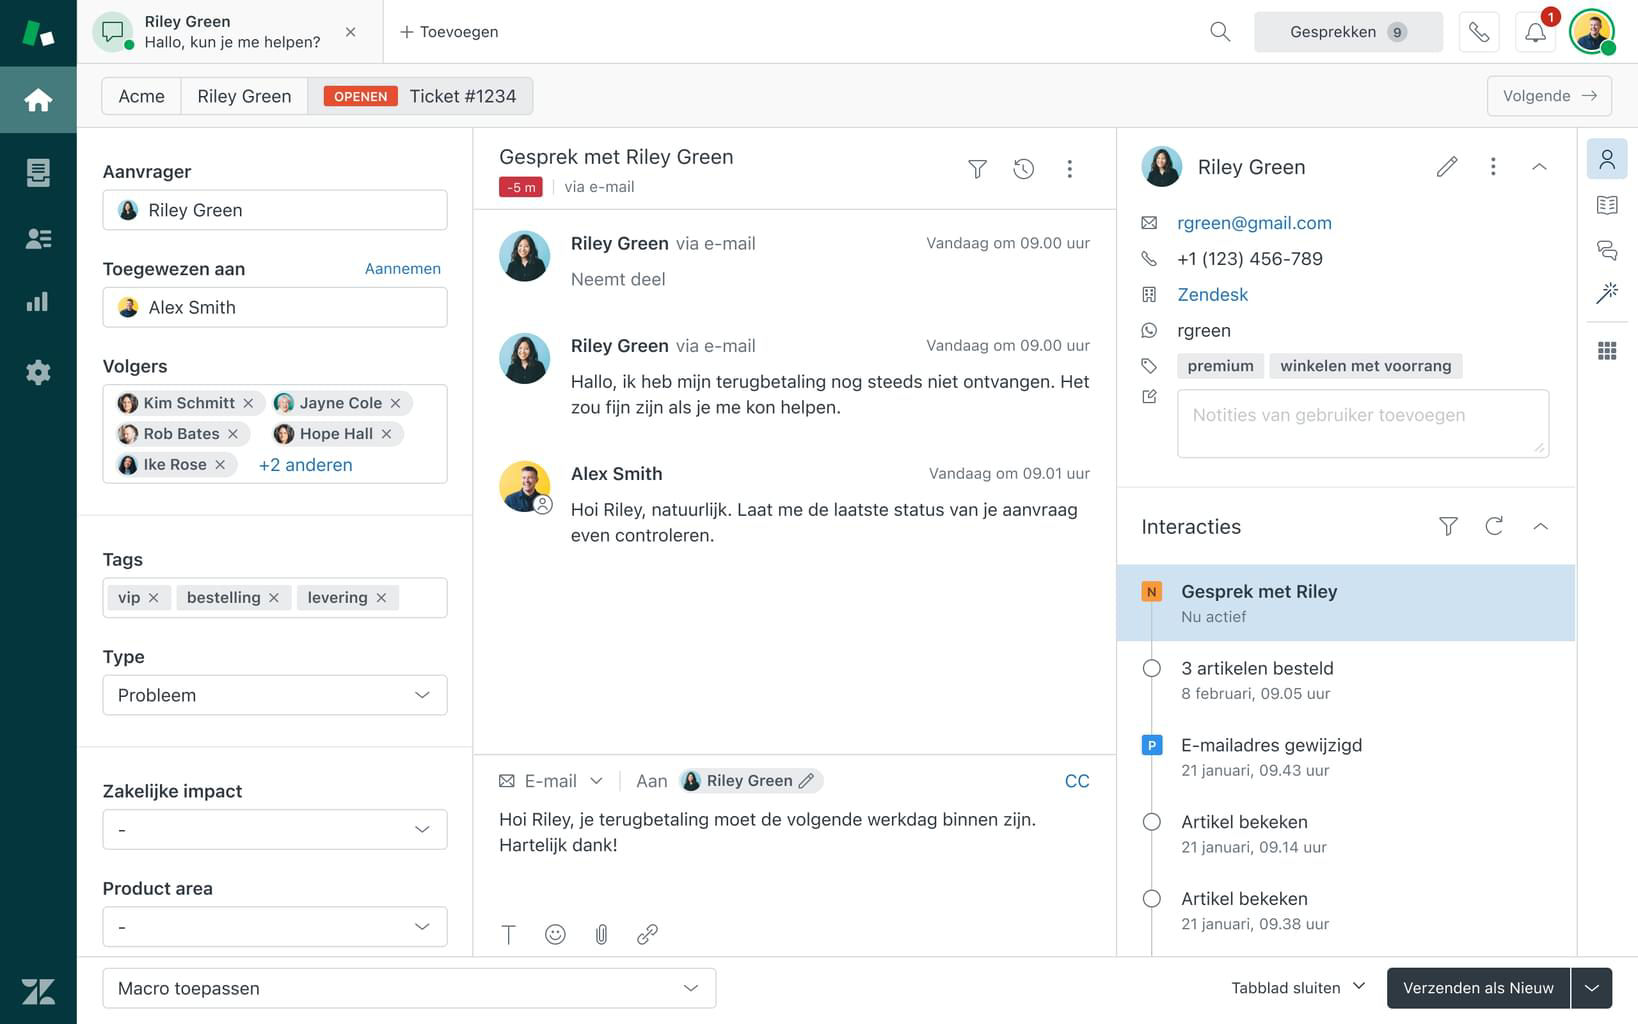Image resolution: width=1638 pixels, height=1024 pixels.
Task: Click the magic wand icon in right rail
Action: click(x=1607, y=293)
